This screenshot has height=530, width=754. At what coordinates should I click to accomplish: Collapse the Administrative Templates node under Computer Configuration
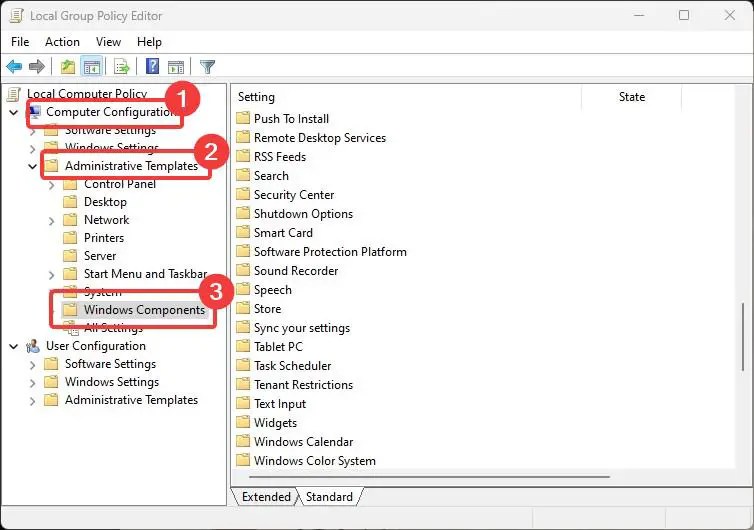[32, 166]
